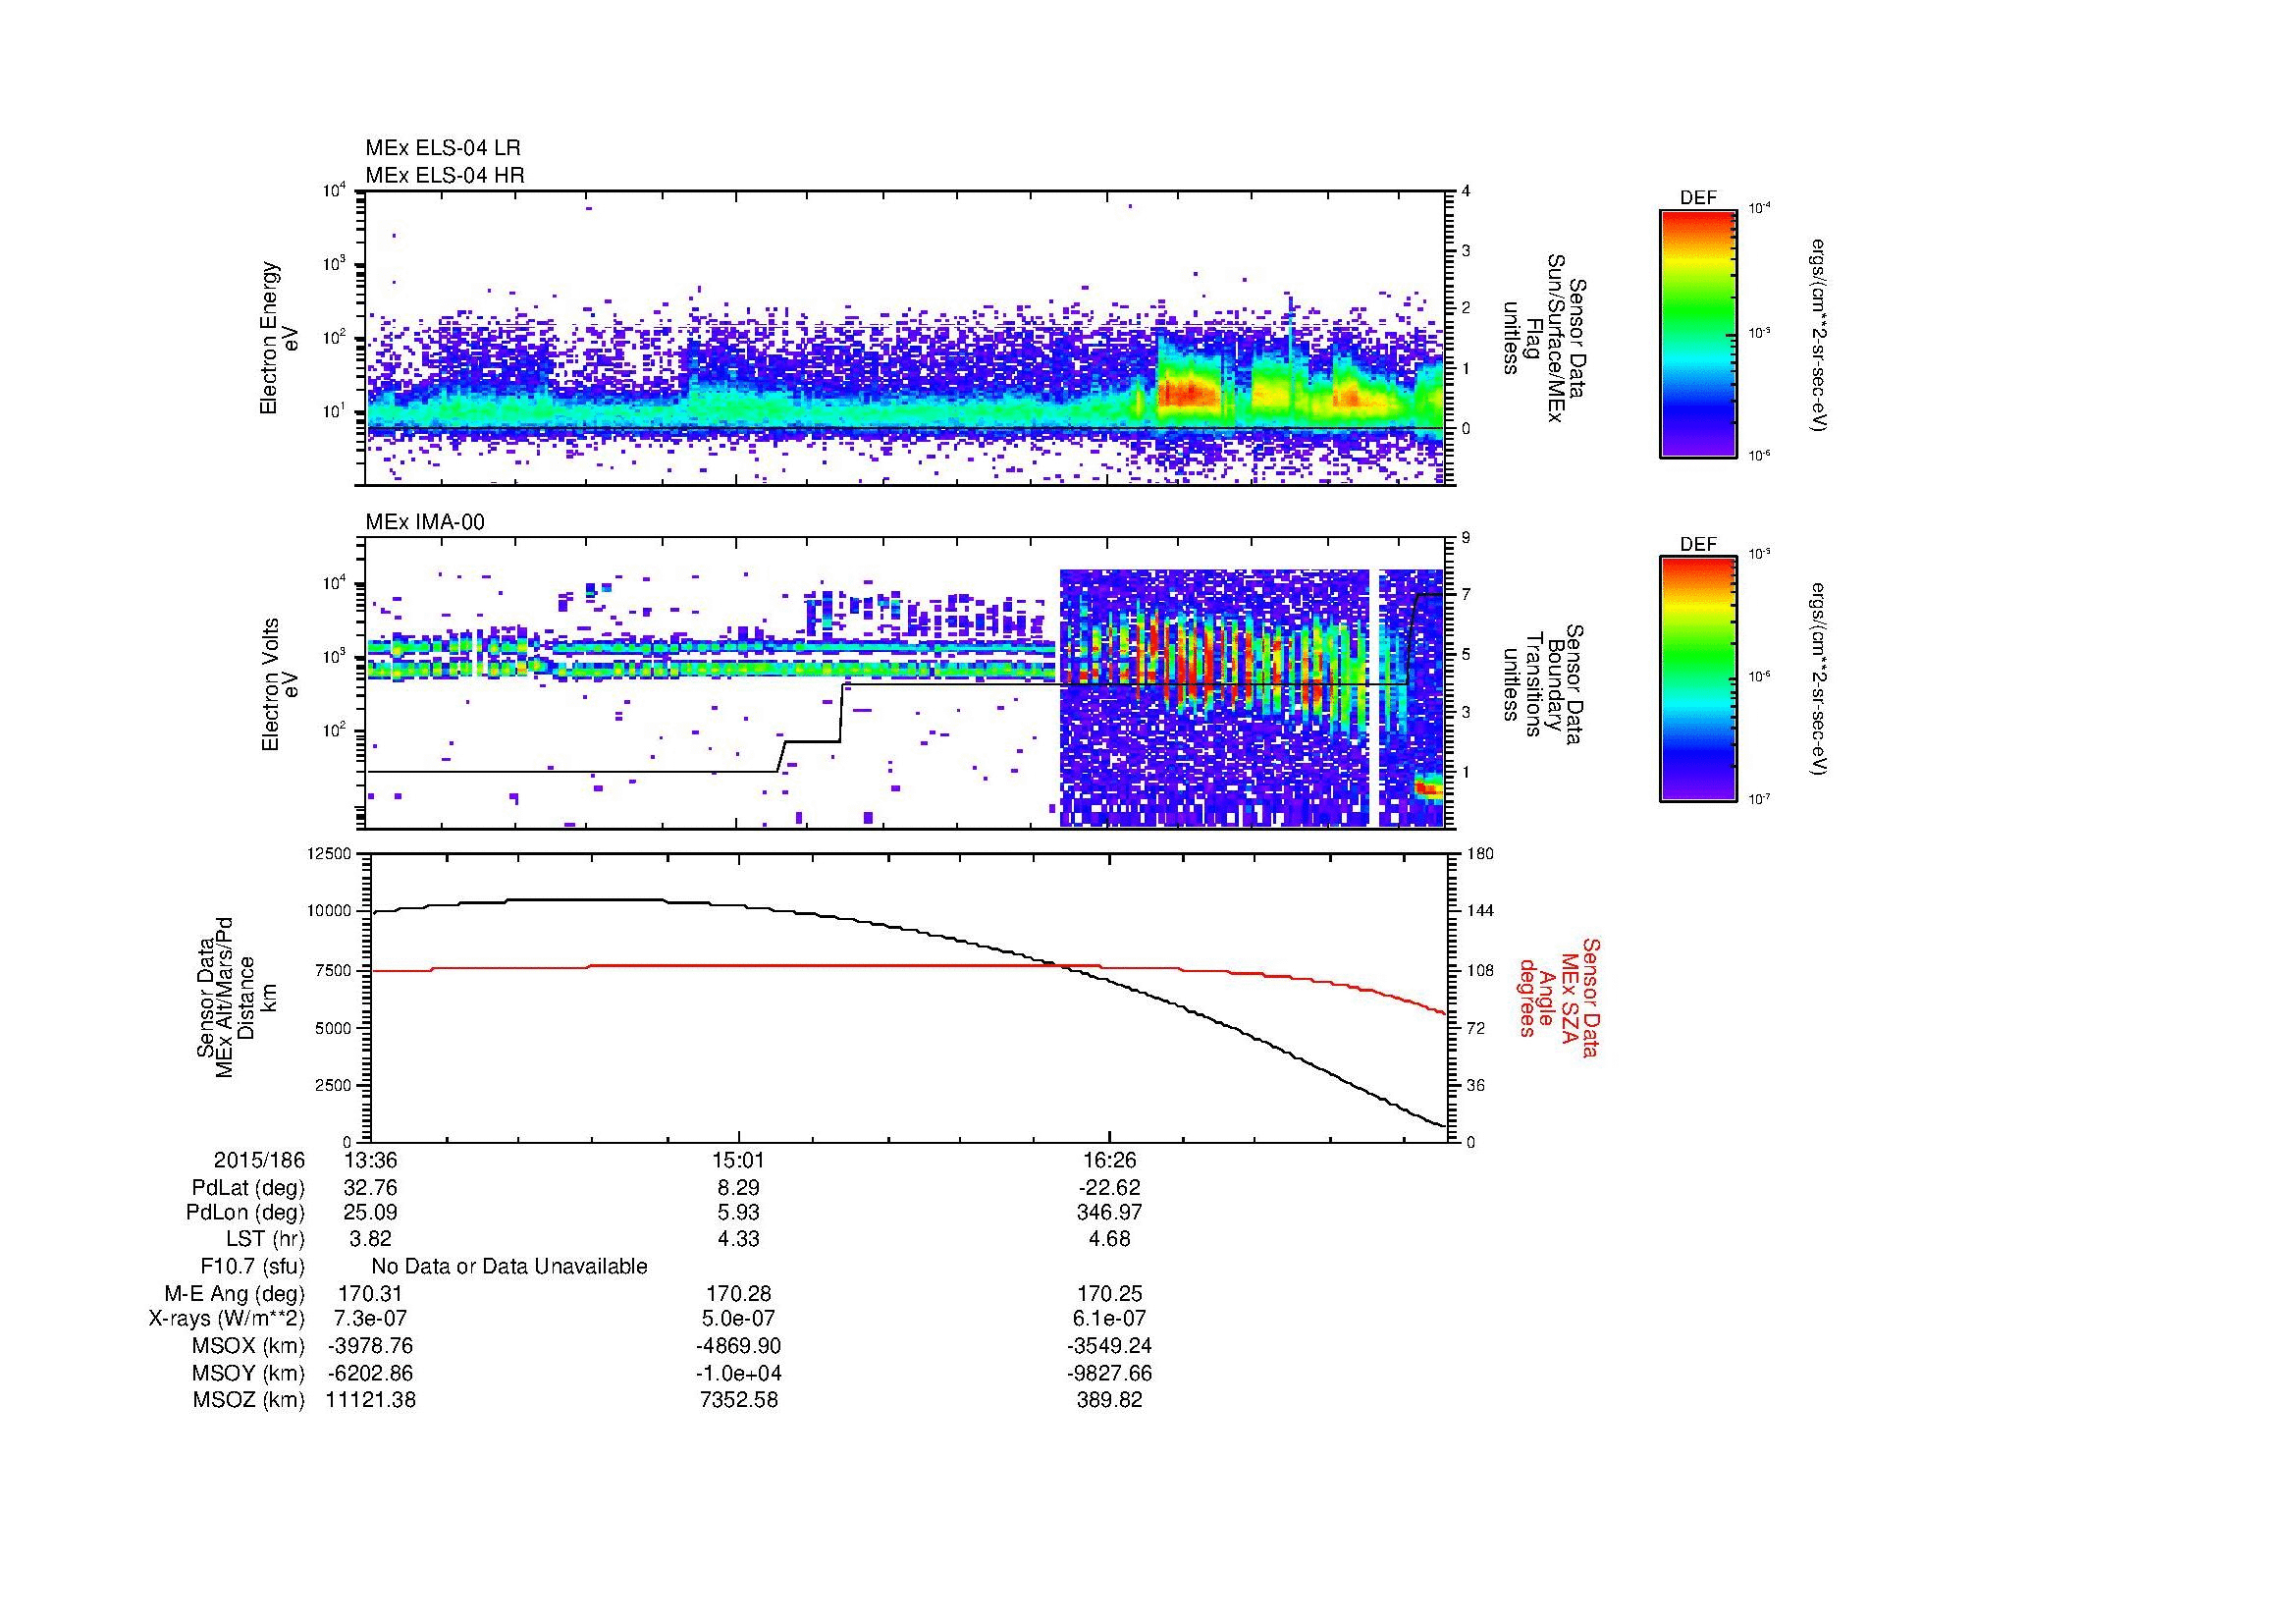
Task: Click the 'PdLon (deg)' row label
Action: pos(245,1213)
